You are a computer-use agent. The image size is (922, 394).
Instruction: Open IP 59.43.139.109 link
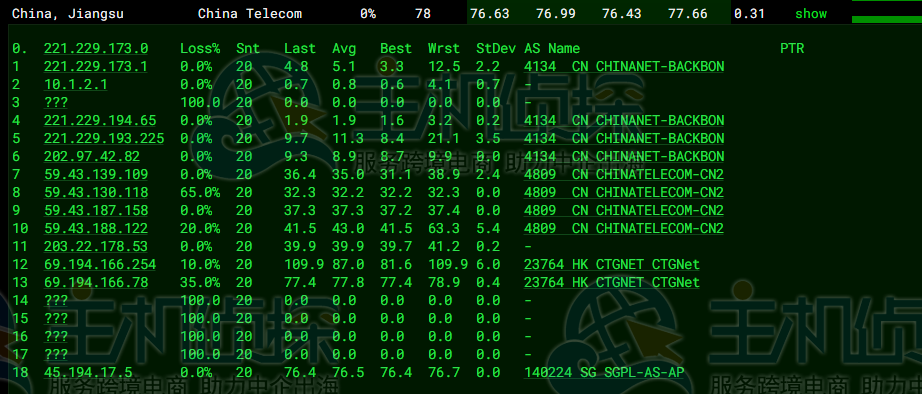[x=96, y=175]
